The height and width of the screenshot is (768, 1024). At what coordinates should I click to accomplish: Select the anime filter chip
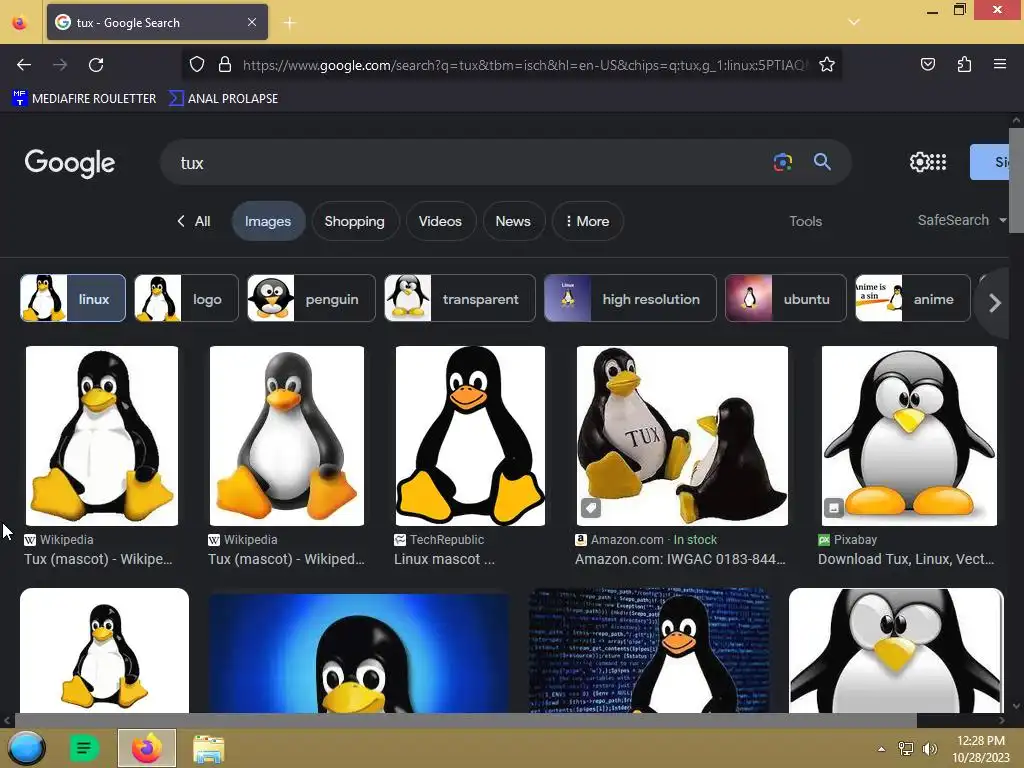[912, 298]
